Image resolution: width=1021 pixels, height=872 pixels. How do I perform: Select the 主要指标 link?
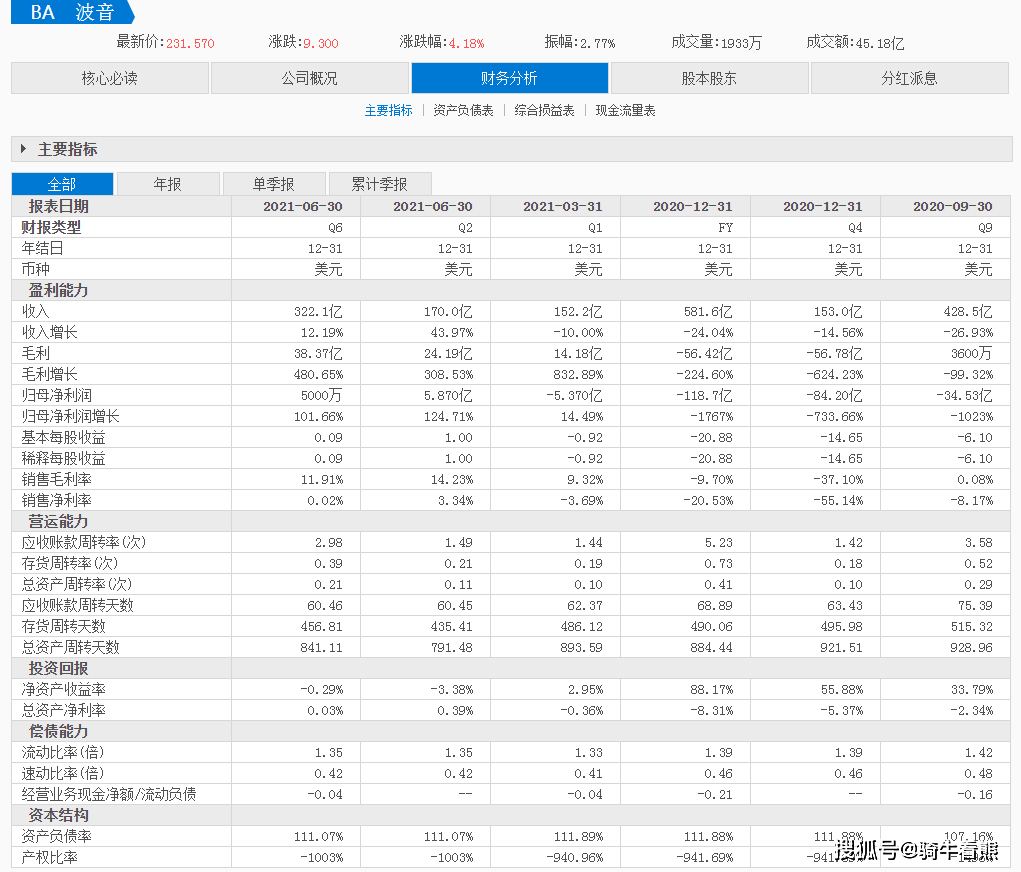(x=389, y=110)
